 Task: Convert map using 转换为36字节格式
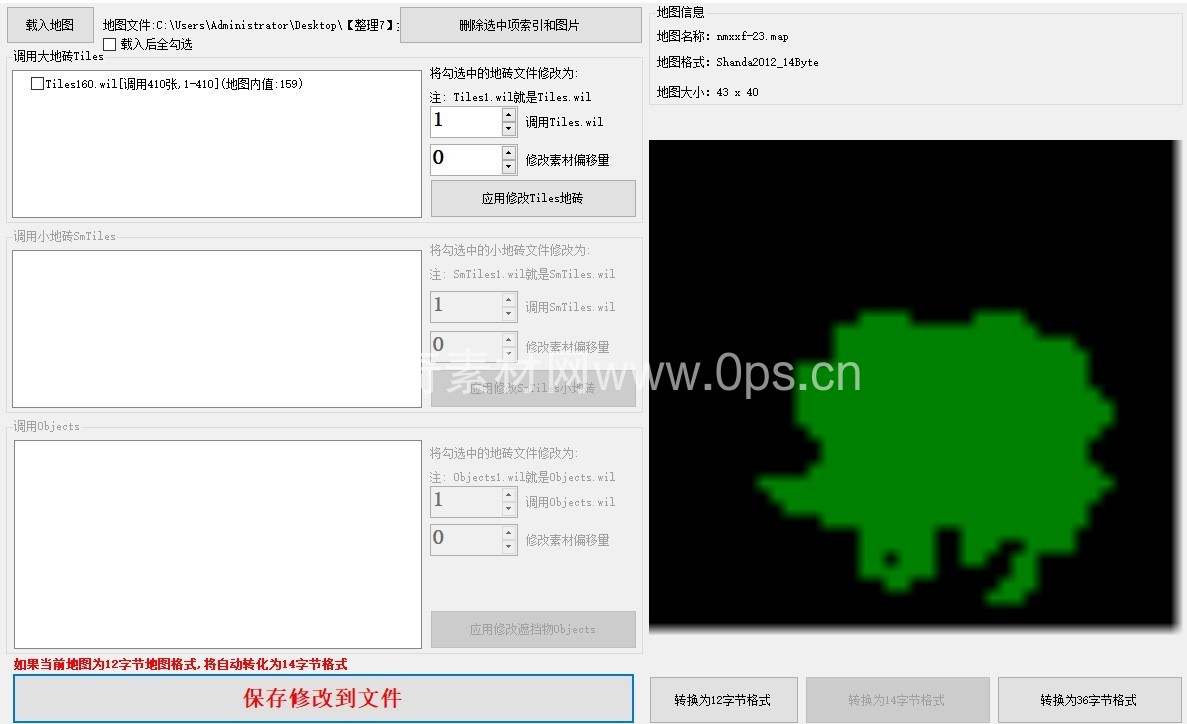(1089, 700)
